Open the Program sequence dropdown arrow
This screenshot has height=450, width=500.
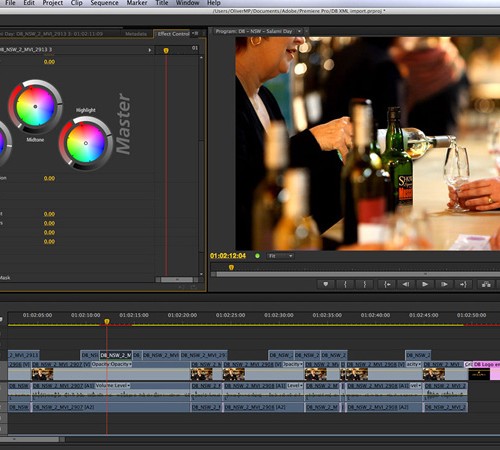pos(299,31)
